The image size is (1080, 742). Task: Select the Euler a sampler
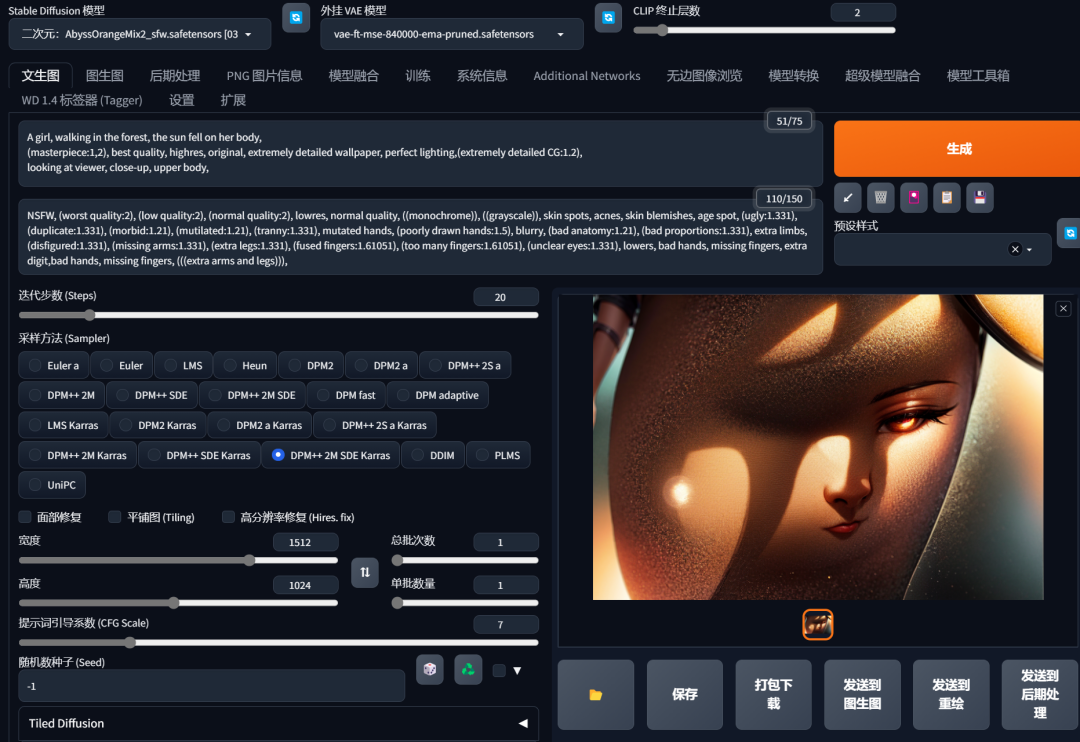[x=54, y=366]
